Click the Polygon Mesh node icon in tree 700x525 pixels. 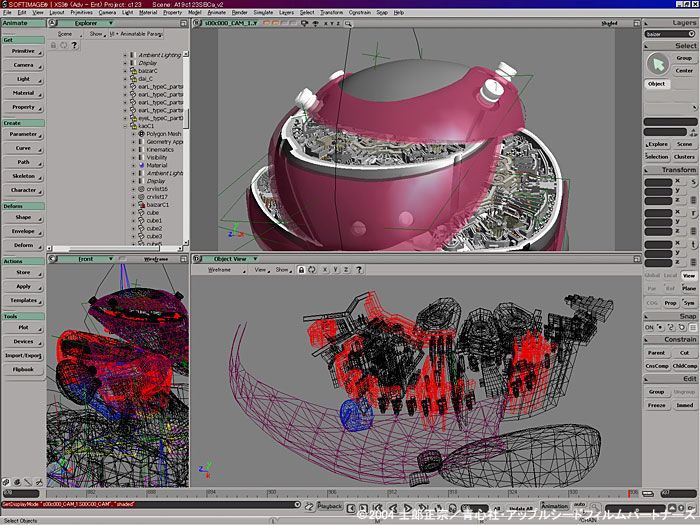click(142, 133)
